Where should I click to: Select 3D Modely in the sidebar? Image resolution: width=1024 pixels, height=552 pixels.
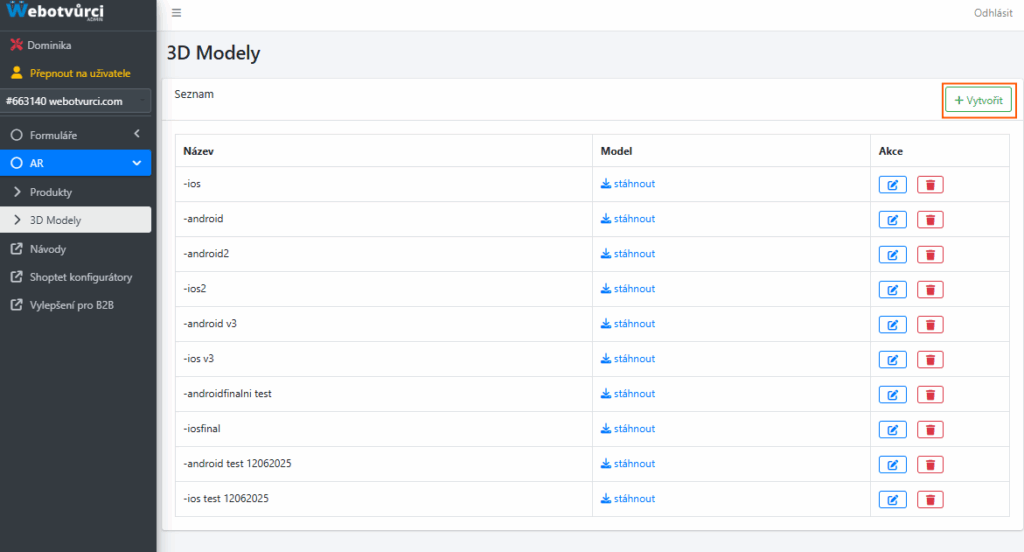pos(76,220)
